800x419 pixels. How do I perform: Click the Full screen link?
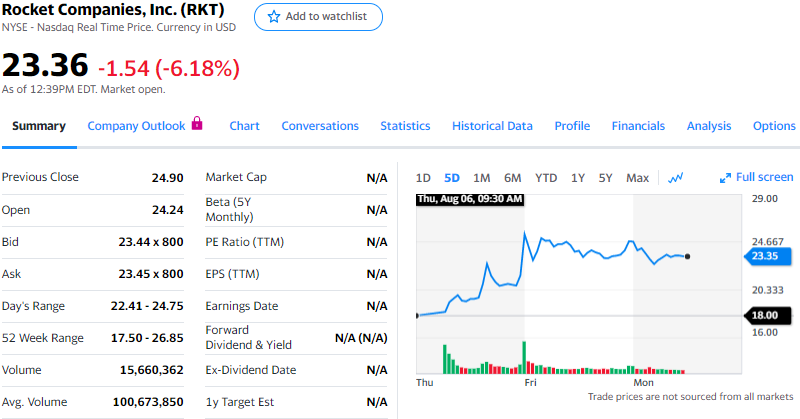pyautogui.click(x=764, y=177)
